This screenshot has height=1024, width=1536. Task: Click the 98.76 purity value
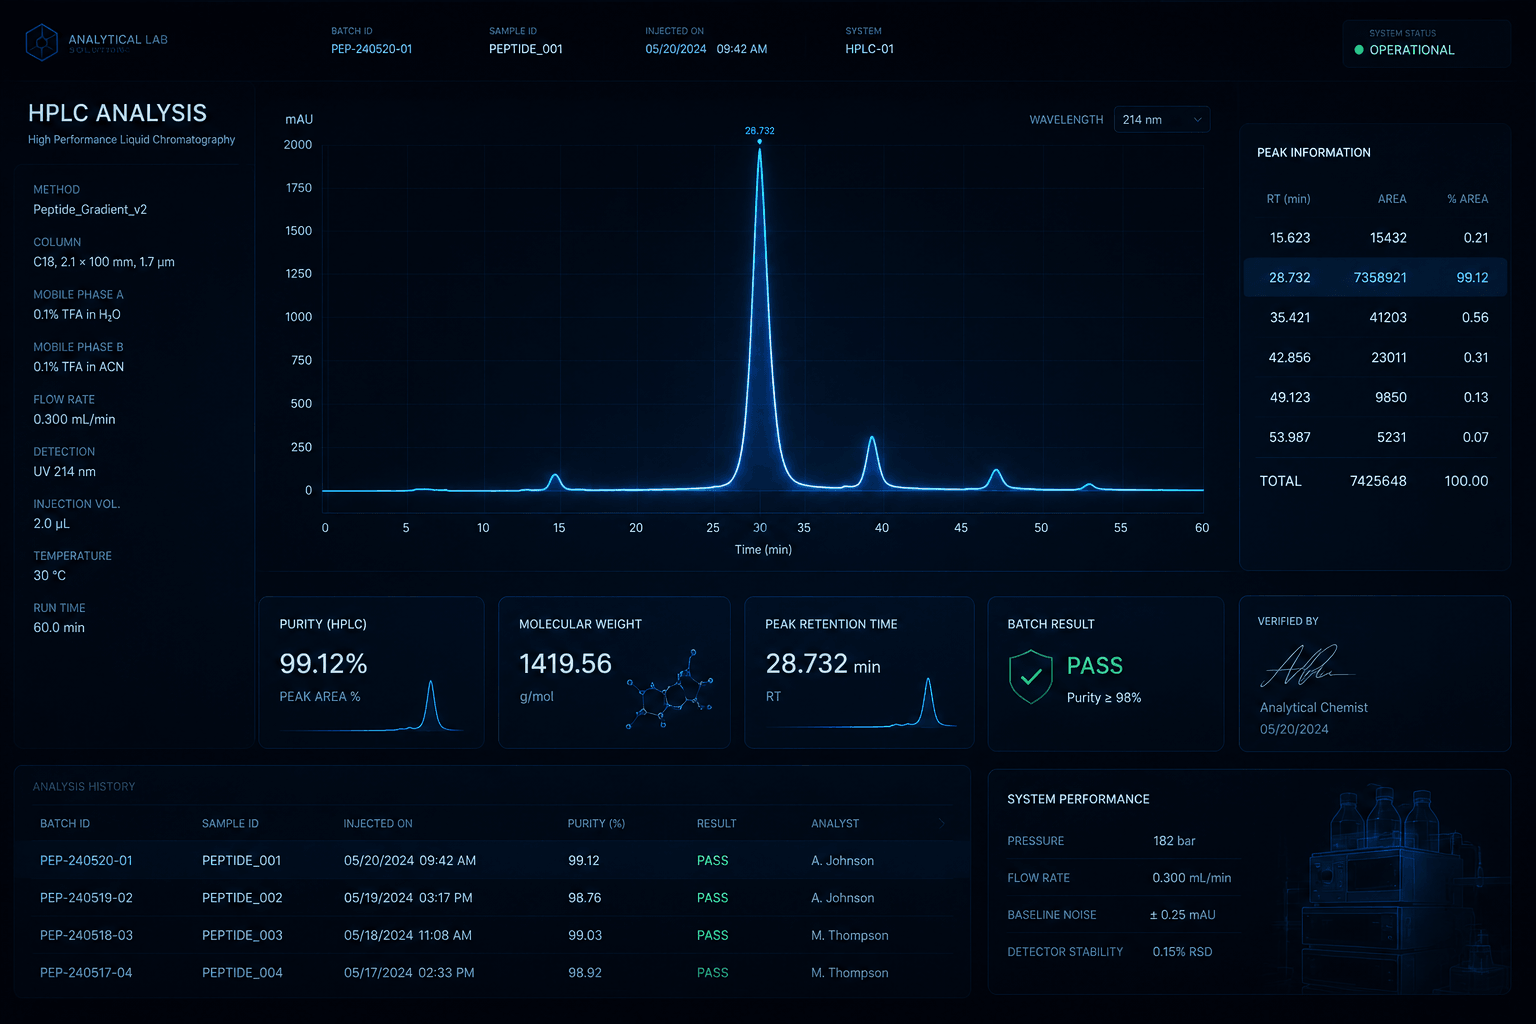tap(585, 898)
